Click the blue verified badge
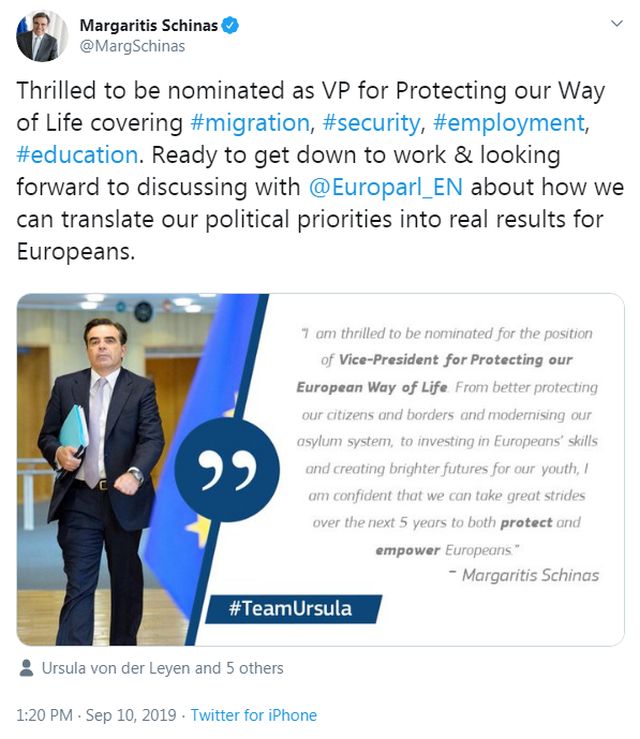Screen dimensions: 640x739 231,26
